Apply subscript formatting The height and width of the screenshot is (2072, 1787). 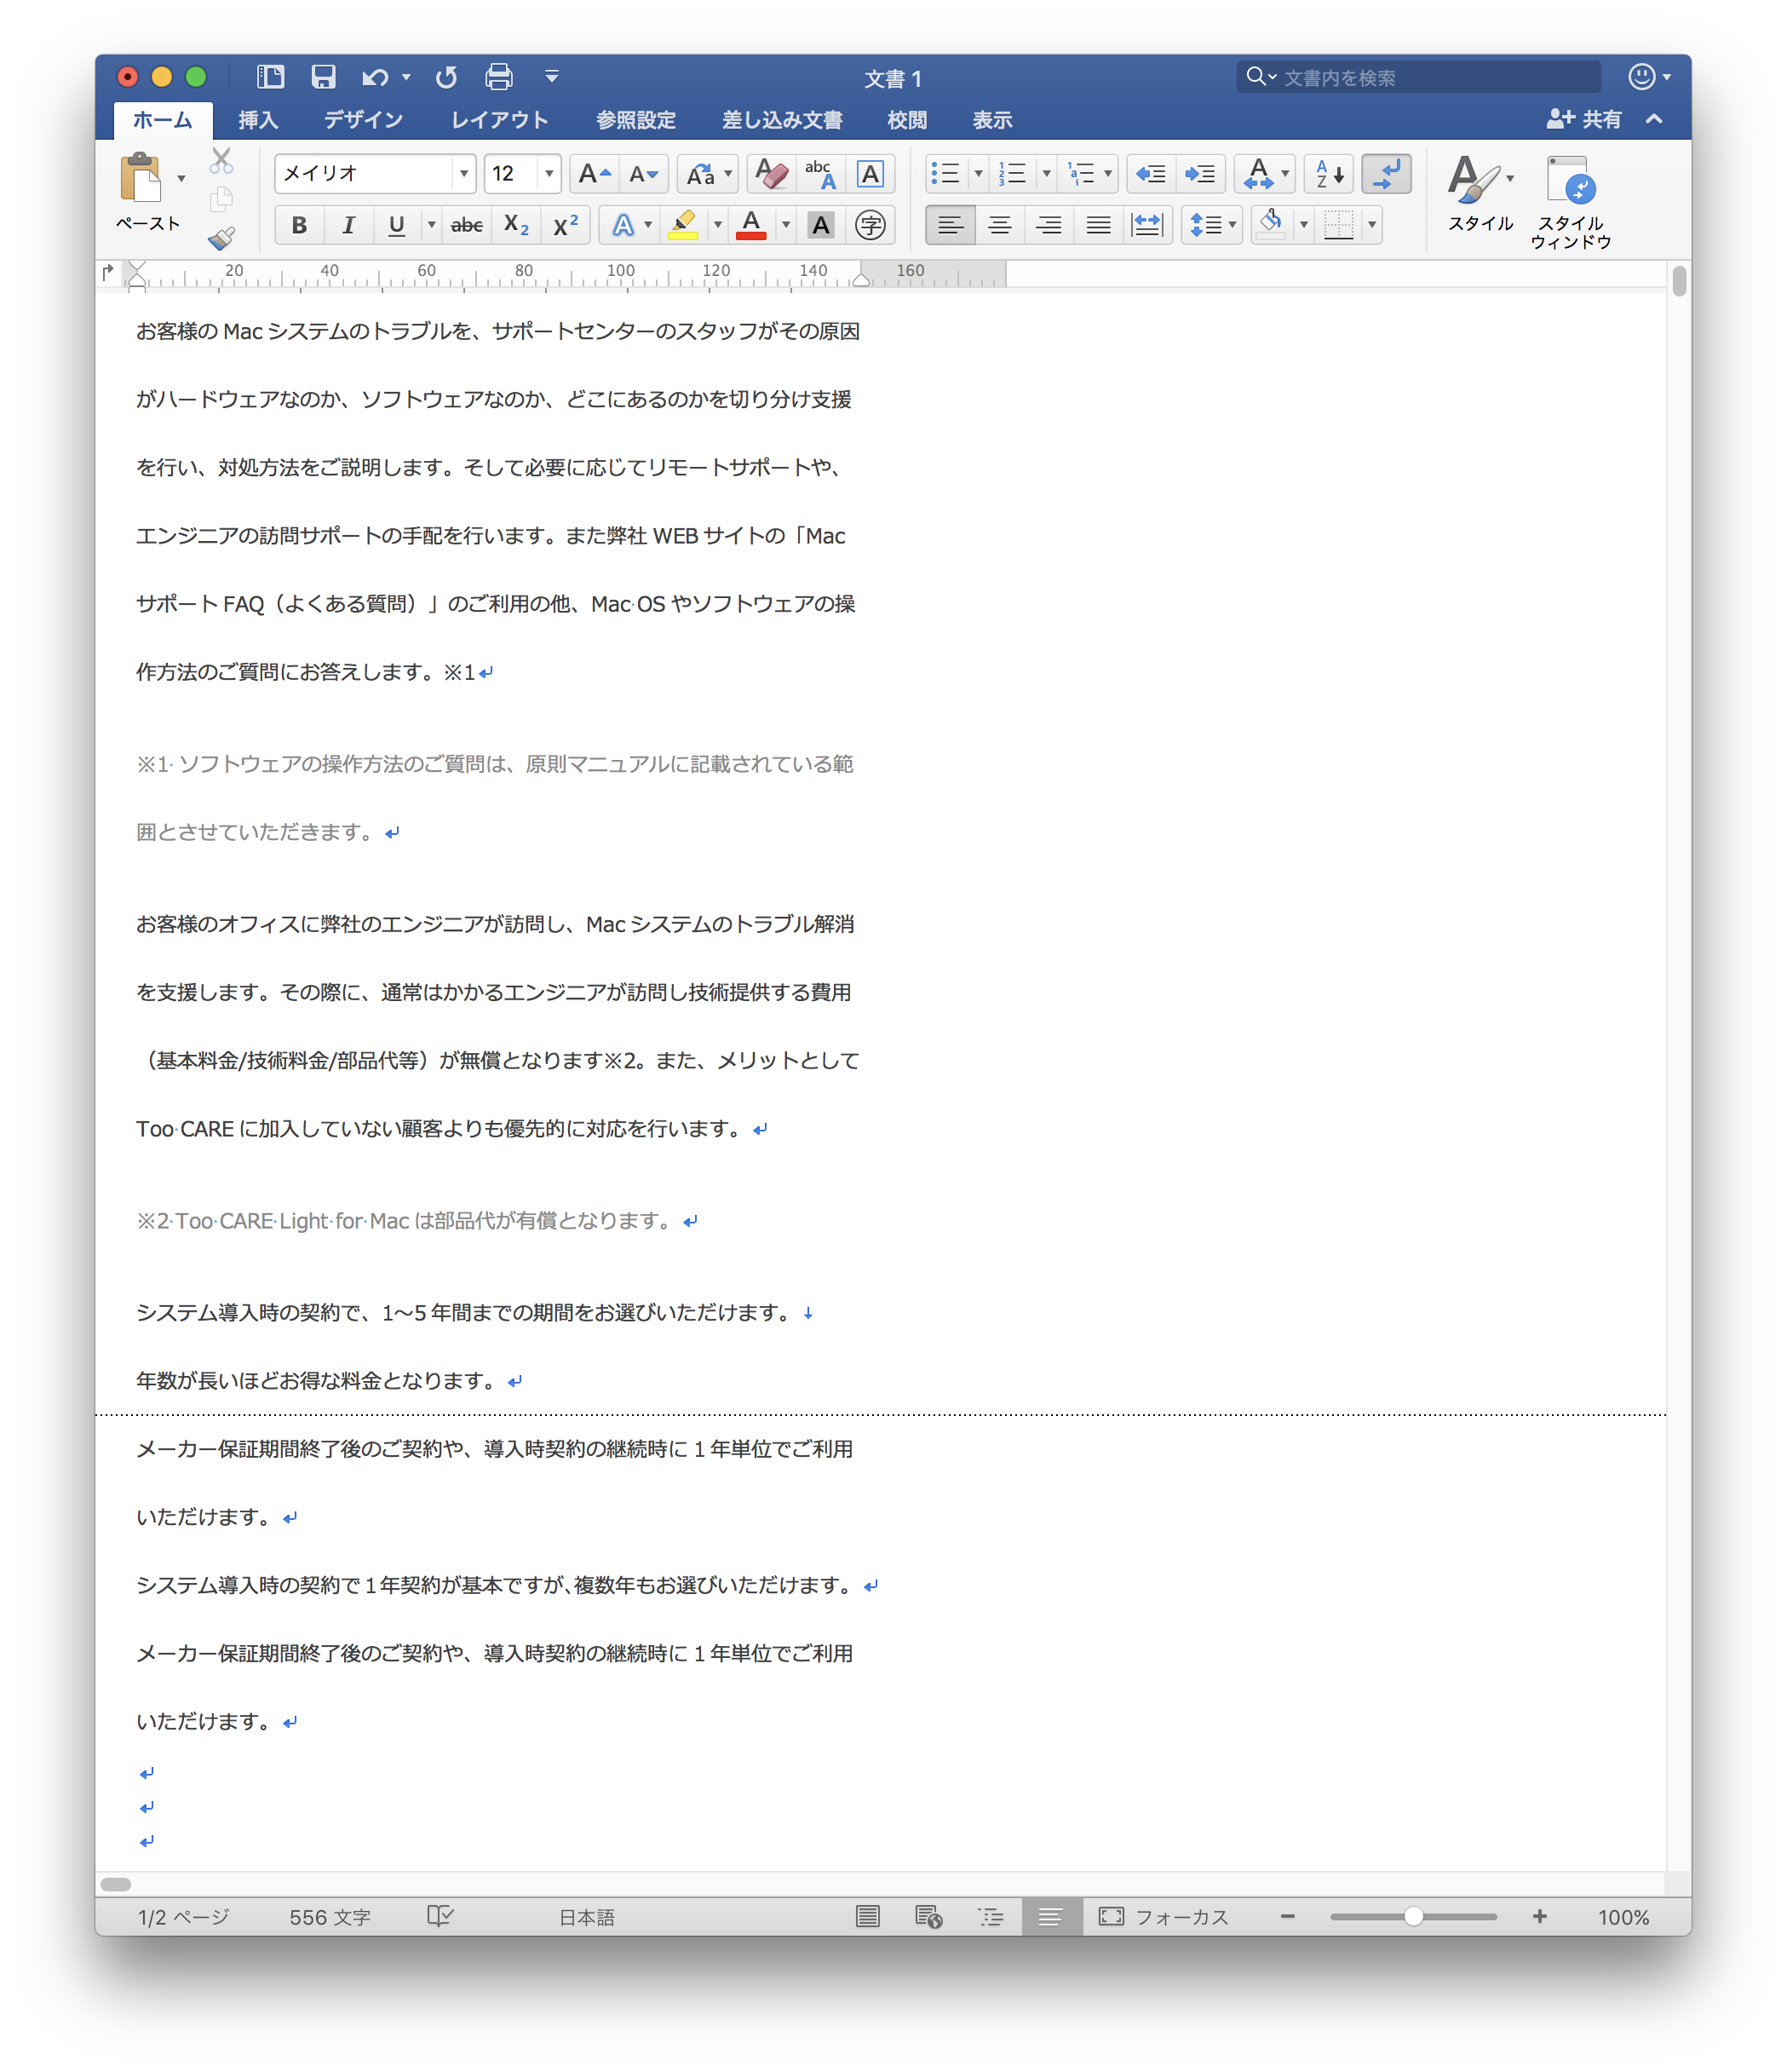coord(516,224)
